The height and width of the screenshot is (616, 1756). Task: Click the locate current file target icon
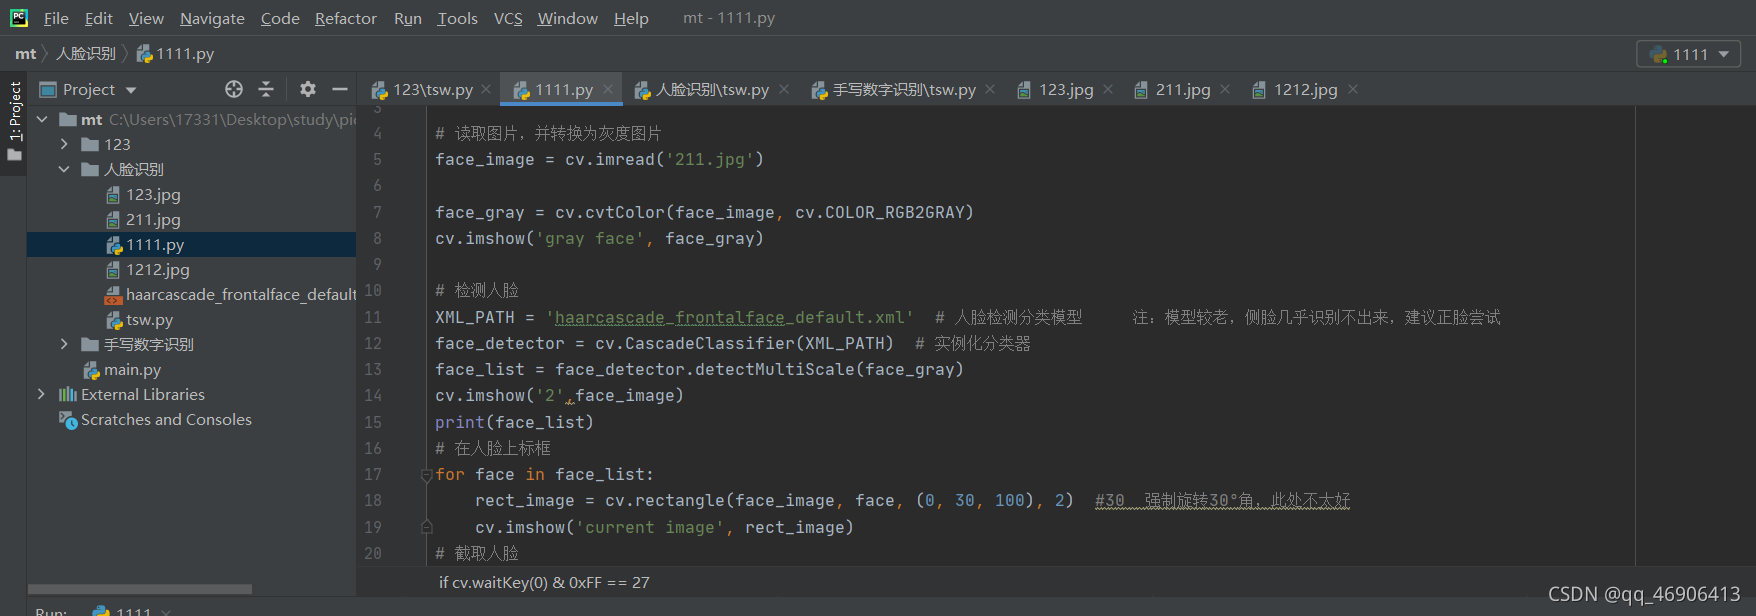click(x=234, y=89)
